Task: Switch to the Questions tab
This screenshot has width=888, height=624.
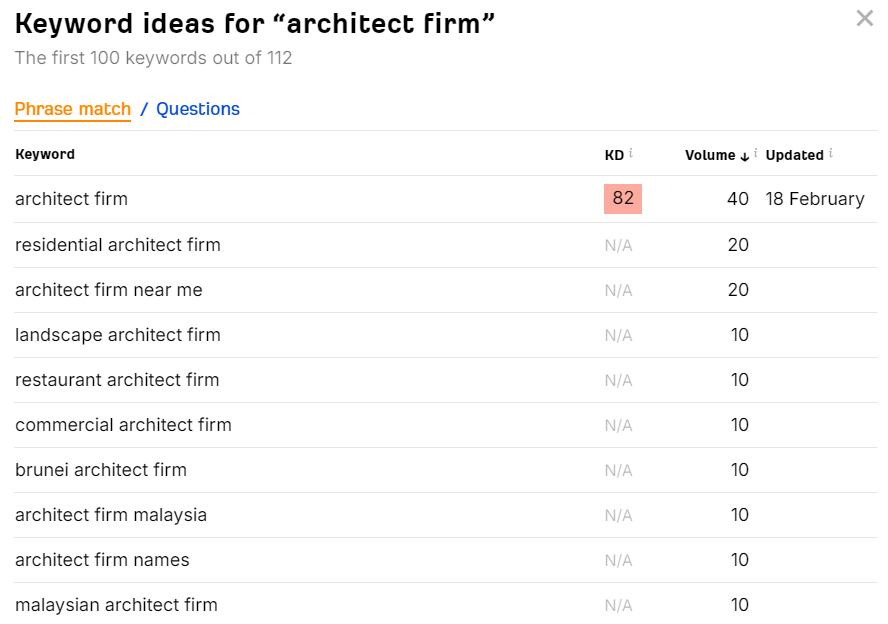Action: tap(198, 109)
